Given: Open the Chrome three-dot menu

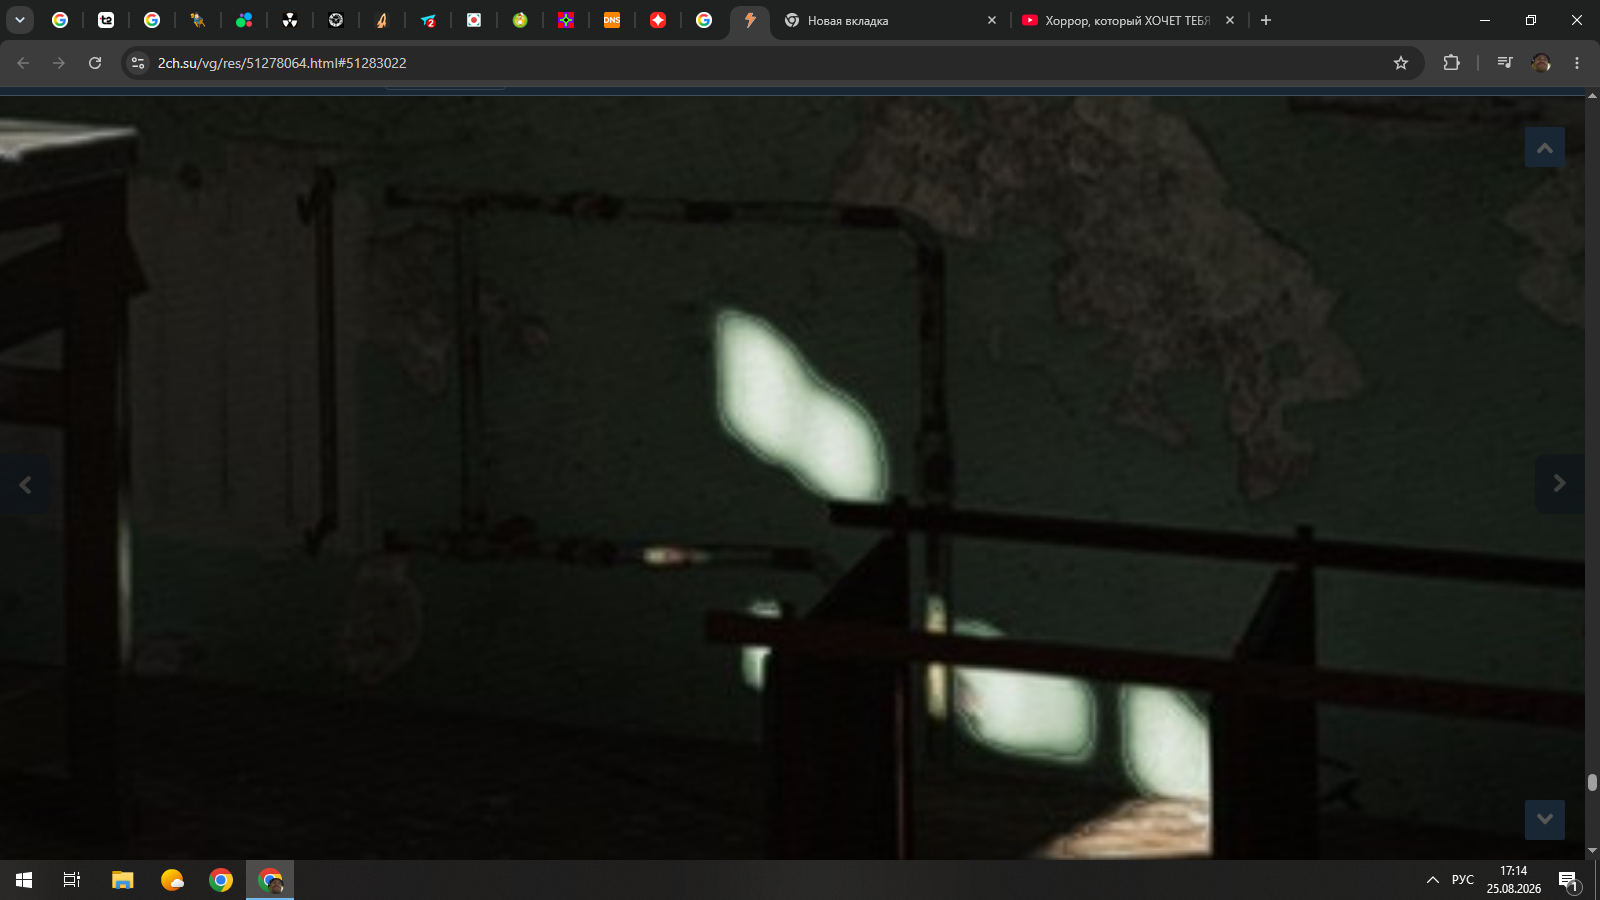Looking at the screenshot, I should pyautogui.click(x=1577, y=63).
